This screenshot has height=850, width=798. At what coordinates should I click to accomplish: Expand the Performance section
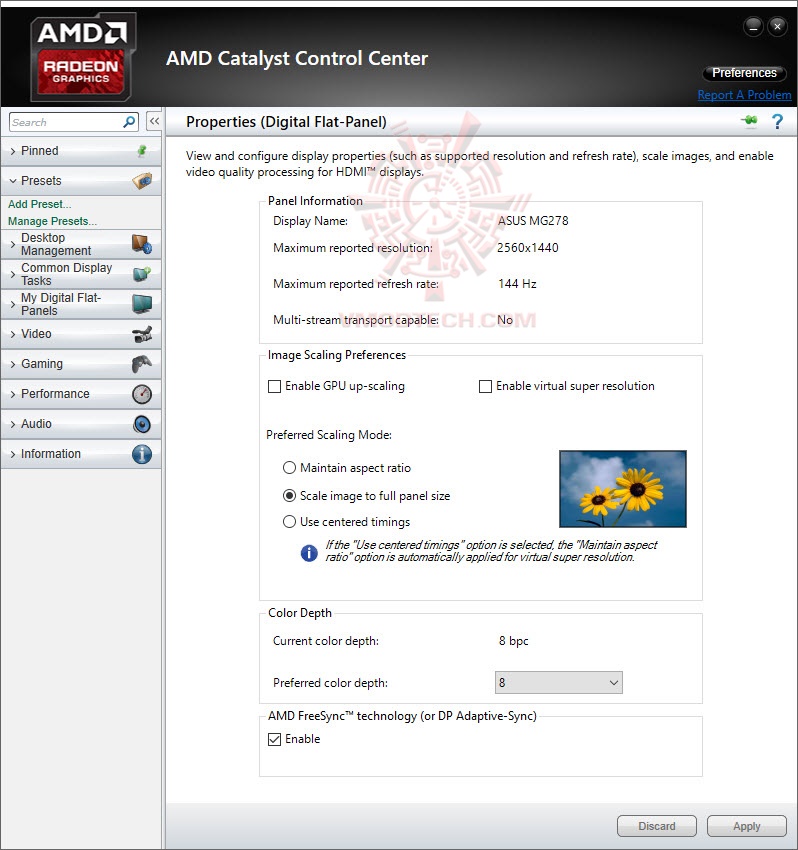[x=12, y=394]
